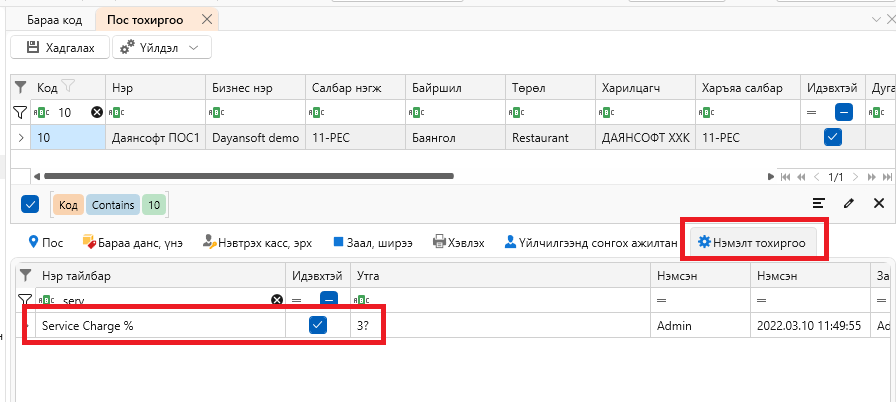Image resolution: width=896 pixels, height=402 pixels.
Task: Click the equals operator under the first Нэмсэн column
Action: (662, 300)
